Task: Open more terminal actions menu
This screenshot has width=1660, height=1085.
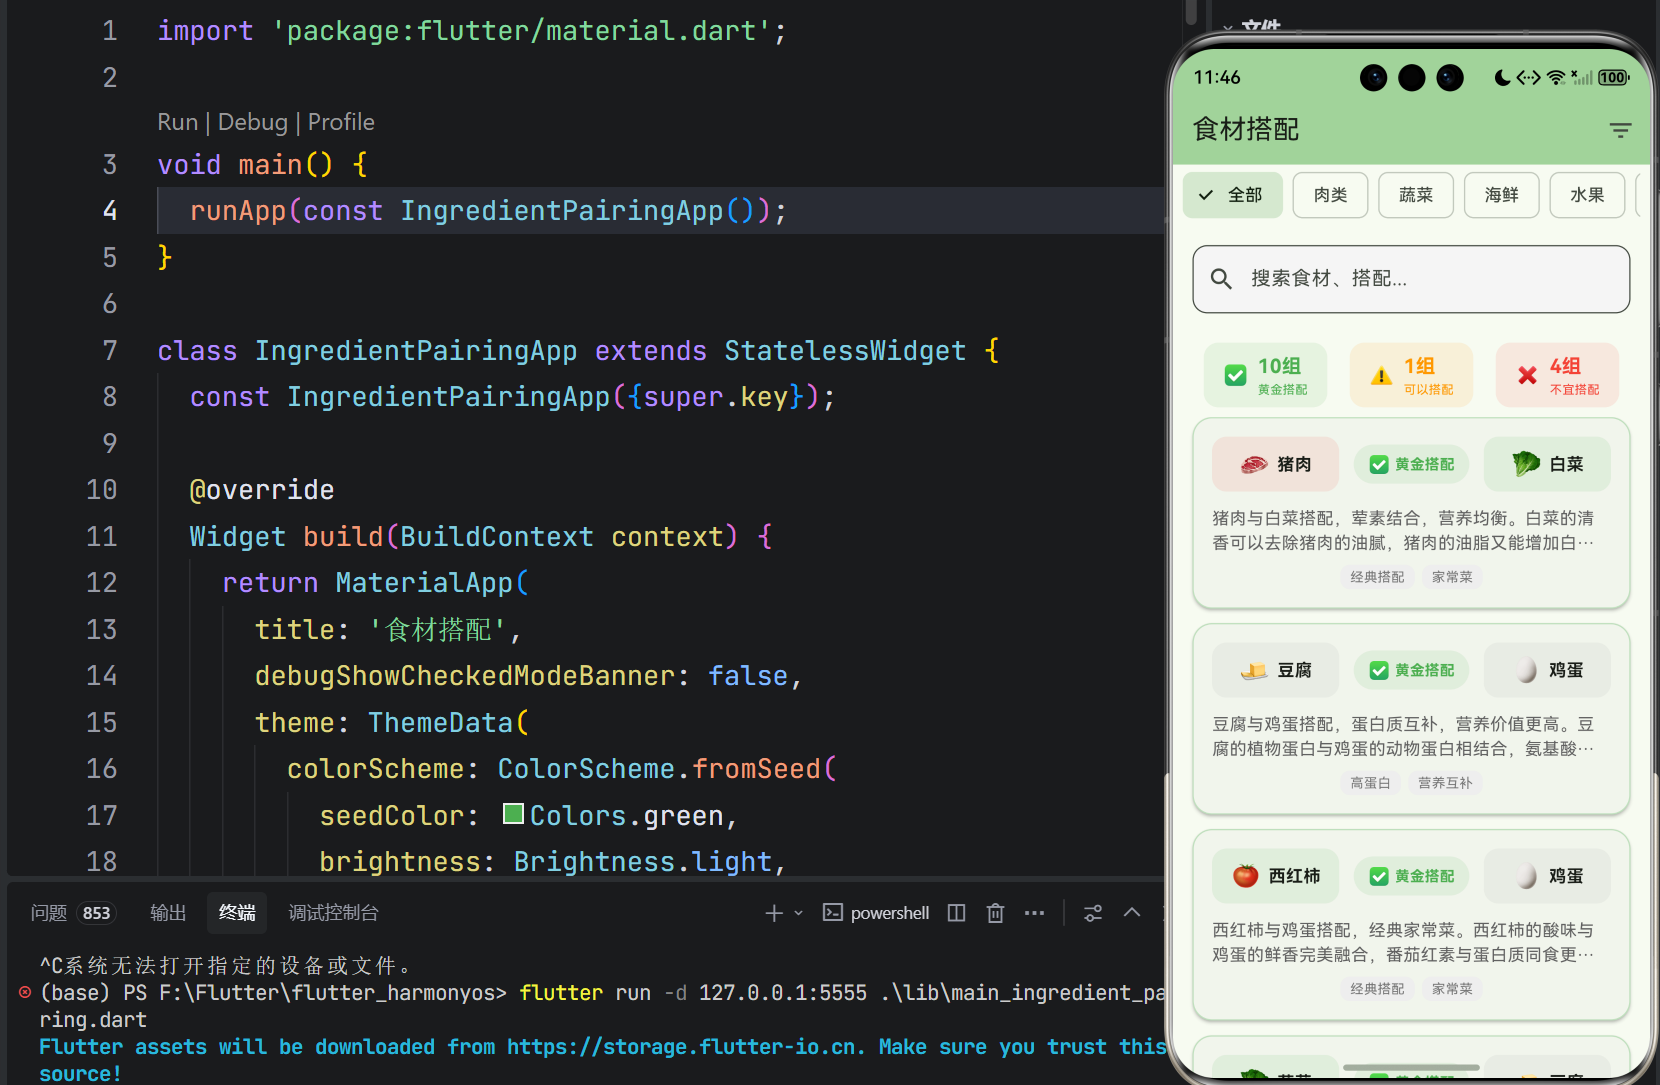Action: pyautogui.click(x=1034, y=913)
